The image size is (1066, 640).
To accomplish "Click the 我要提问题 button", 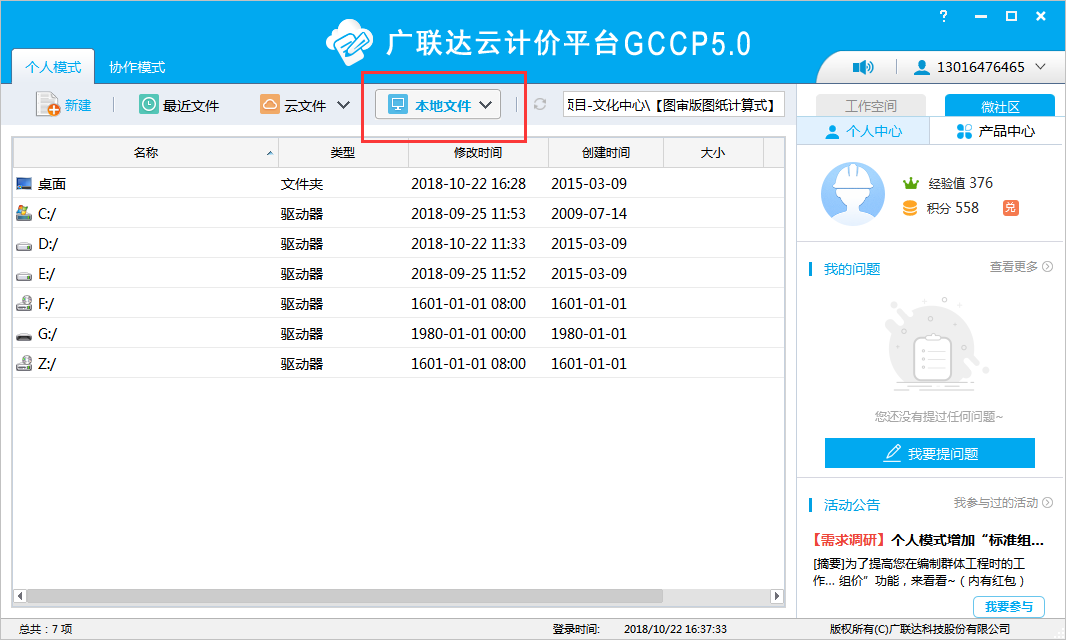I will 929,453.
